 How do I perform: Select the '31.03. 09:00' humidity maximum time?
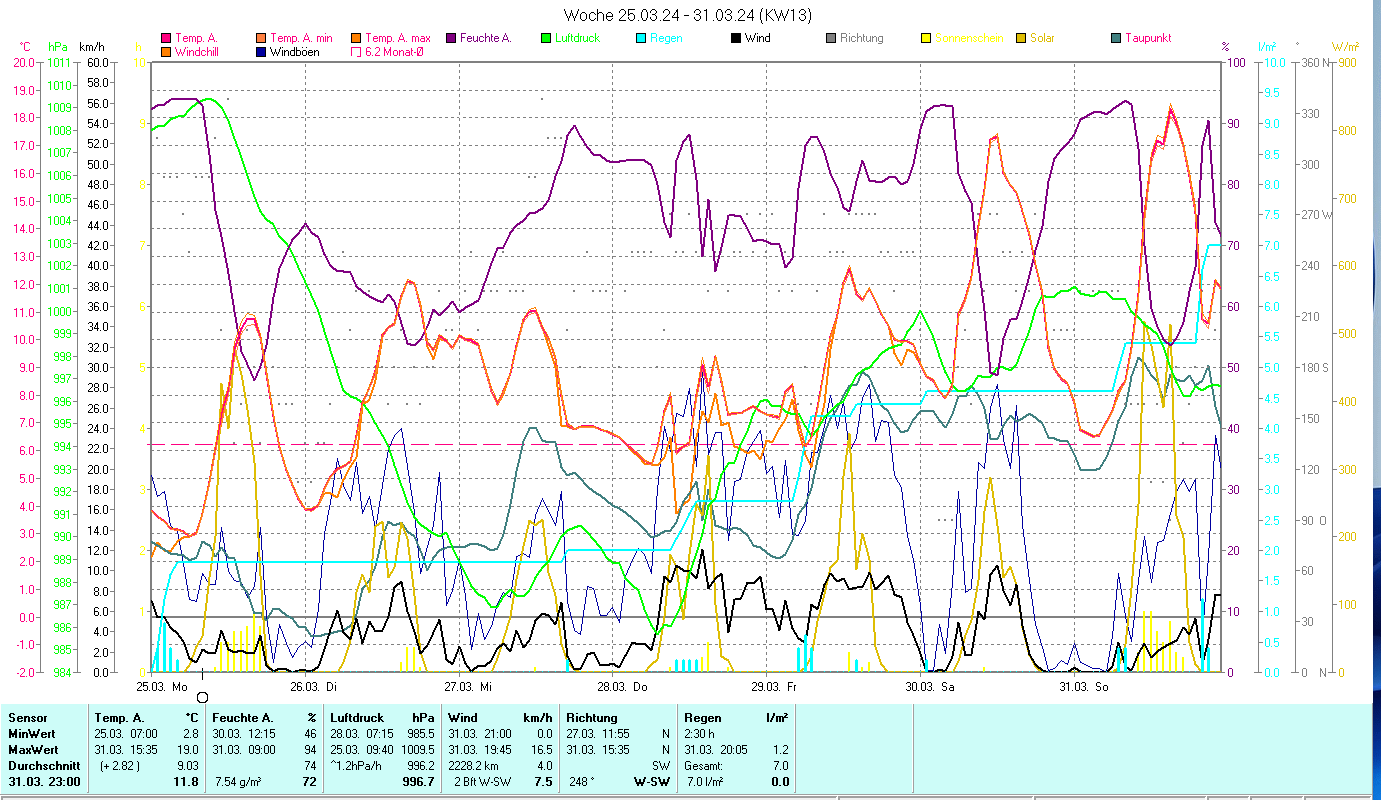[245, 750]
